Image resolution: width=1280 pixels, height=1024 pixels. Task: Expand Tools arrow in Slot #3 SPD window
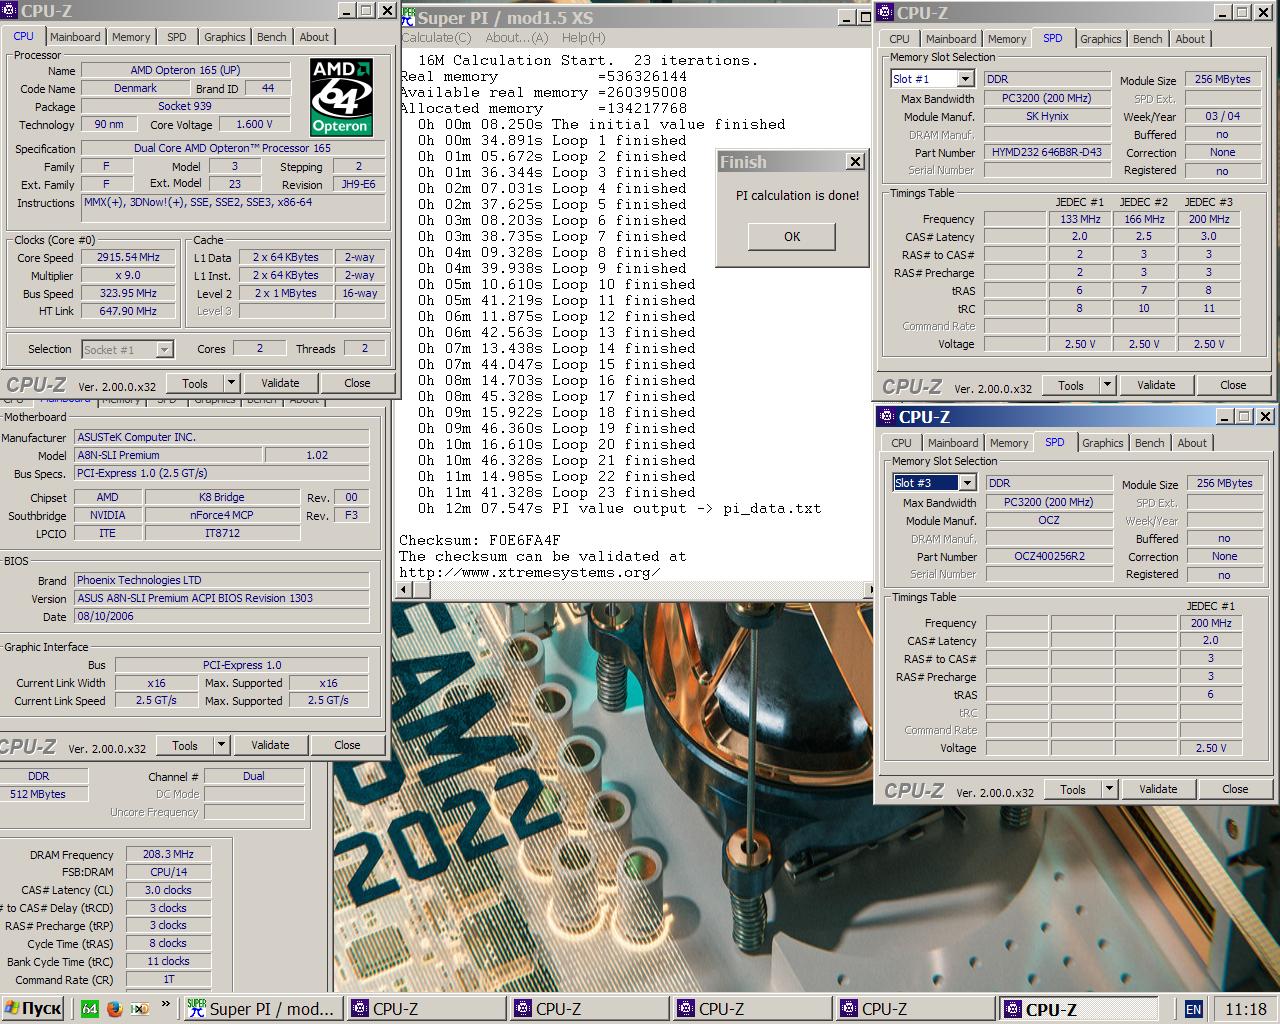1109,789
